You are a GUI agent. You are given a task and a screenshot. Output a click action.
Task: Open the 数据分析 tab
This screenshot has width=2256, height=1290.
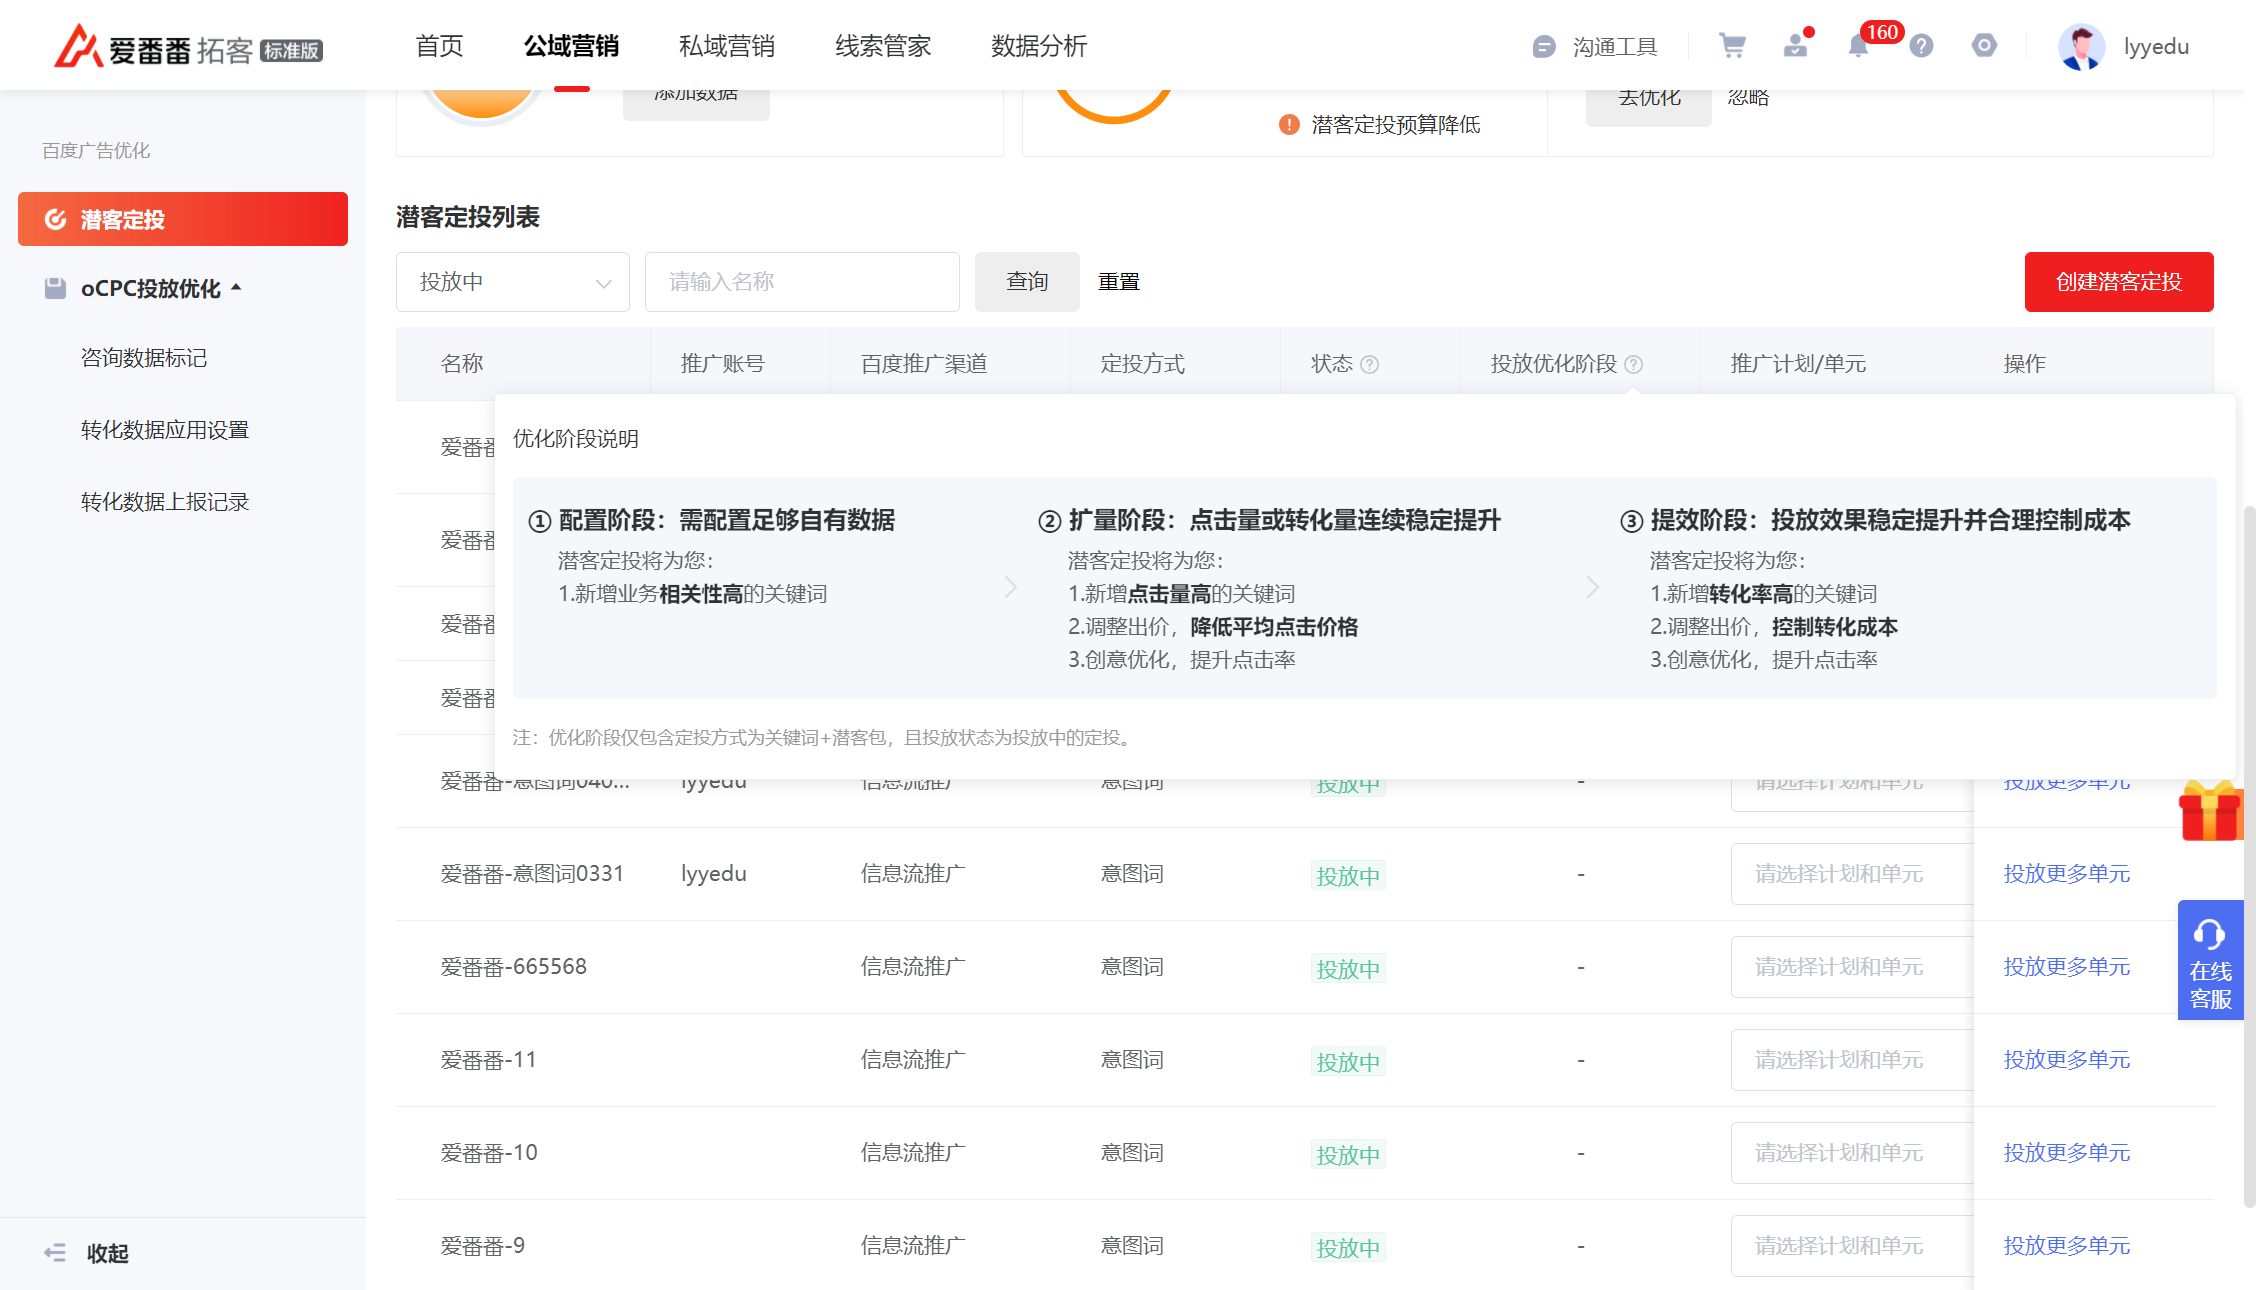[1039, 46]
